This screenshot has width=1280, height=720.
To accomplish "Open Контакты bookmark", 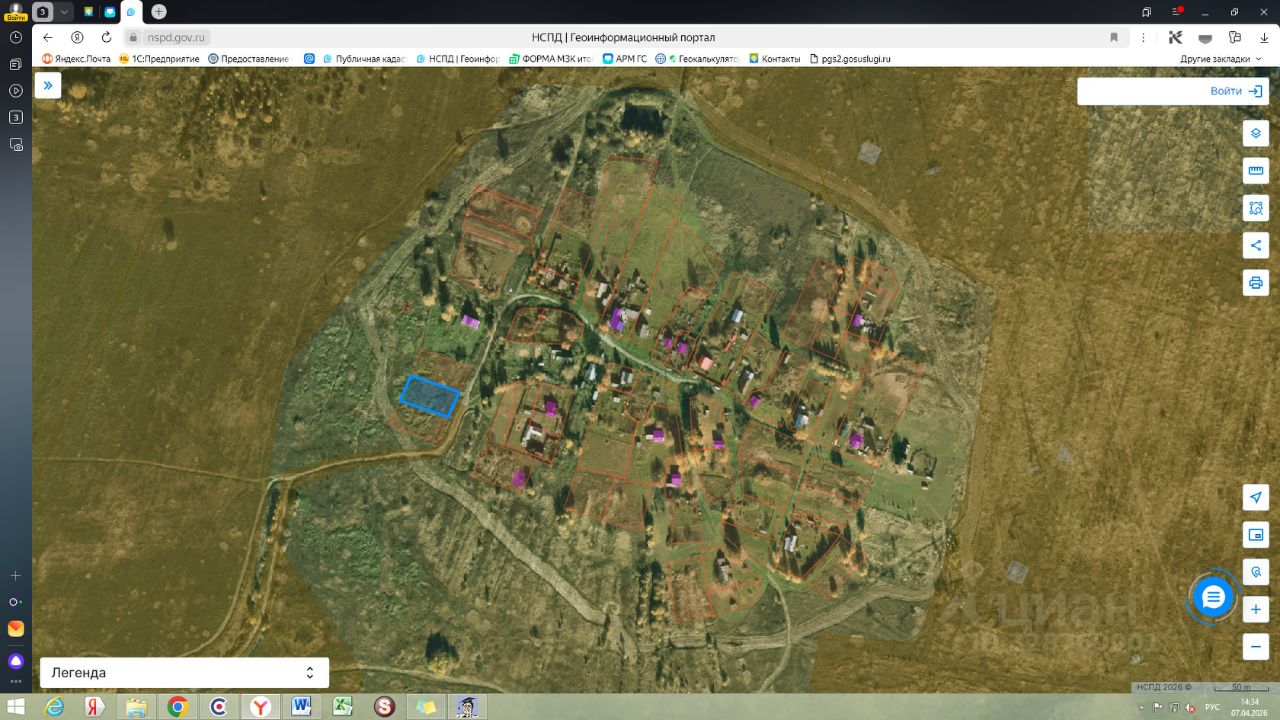I will 775,59.
